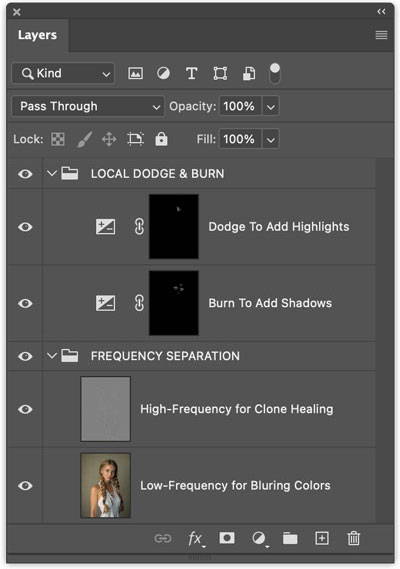
Task: Collapse the LOCAL DODGE & BURN group
Action: point(52,173)
